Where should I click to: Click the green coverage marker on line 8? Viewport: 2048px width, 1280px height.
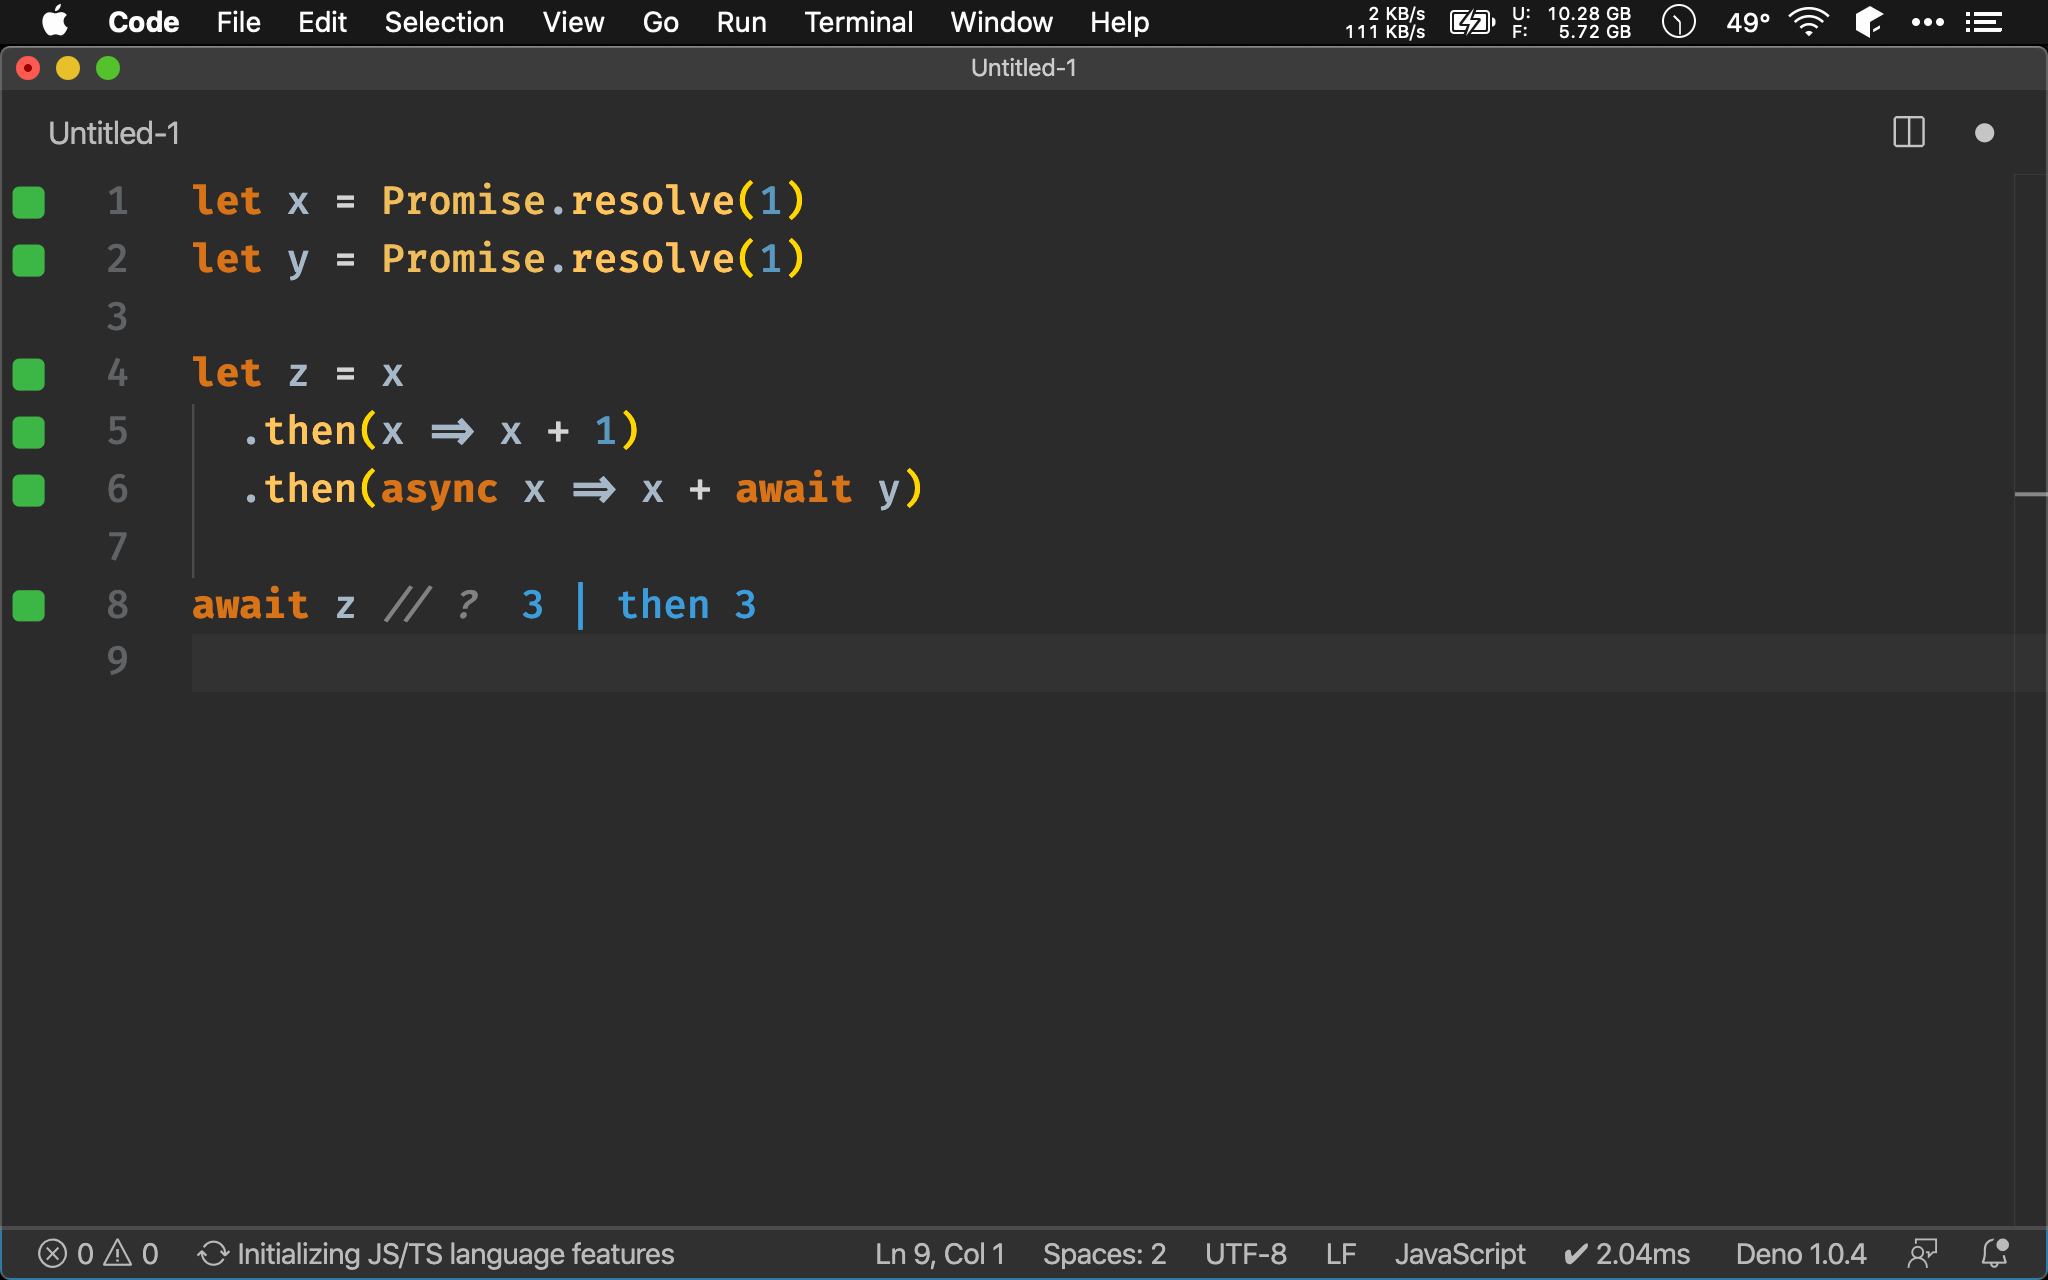(x=29, y=605)
